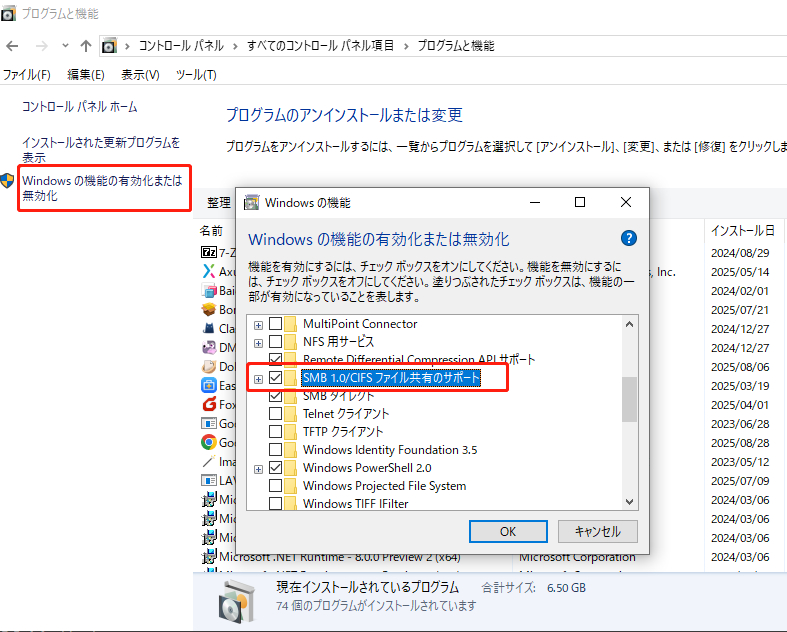The height and width of the screenshot is (632, 787).
Task: Select the Bo box-shaped program icon
Action: point(209,309)
